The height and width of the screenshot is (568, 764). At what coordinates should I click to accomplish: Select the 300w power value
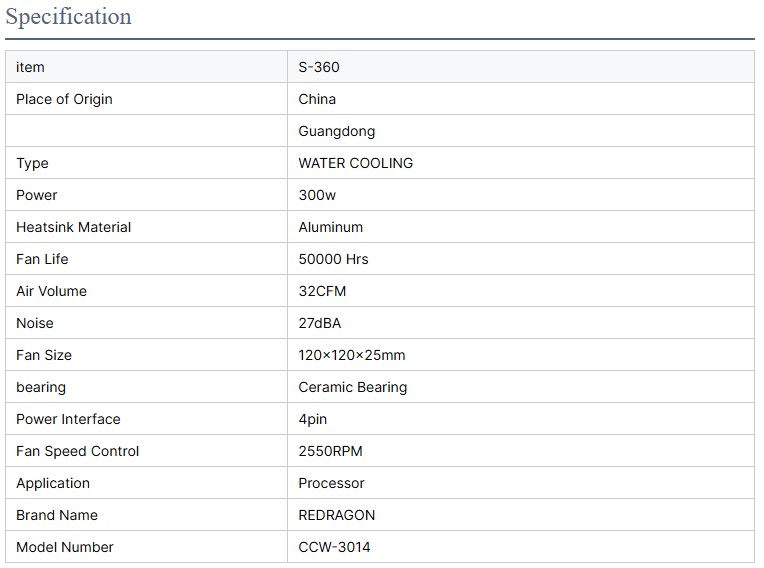(x=317, y=195)
